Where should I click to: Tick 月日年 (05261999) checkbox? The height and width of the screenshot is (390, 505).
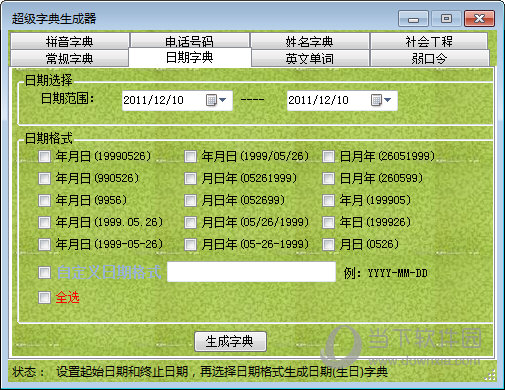[190, 178]
